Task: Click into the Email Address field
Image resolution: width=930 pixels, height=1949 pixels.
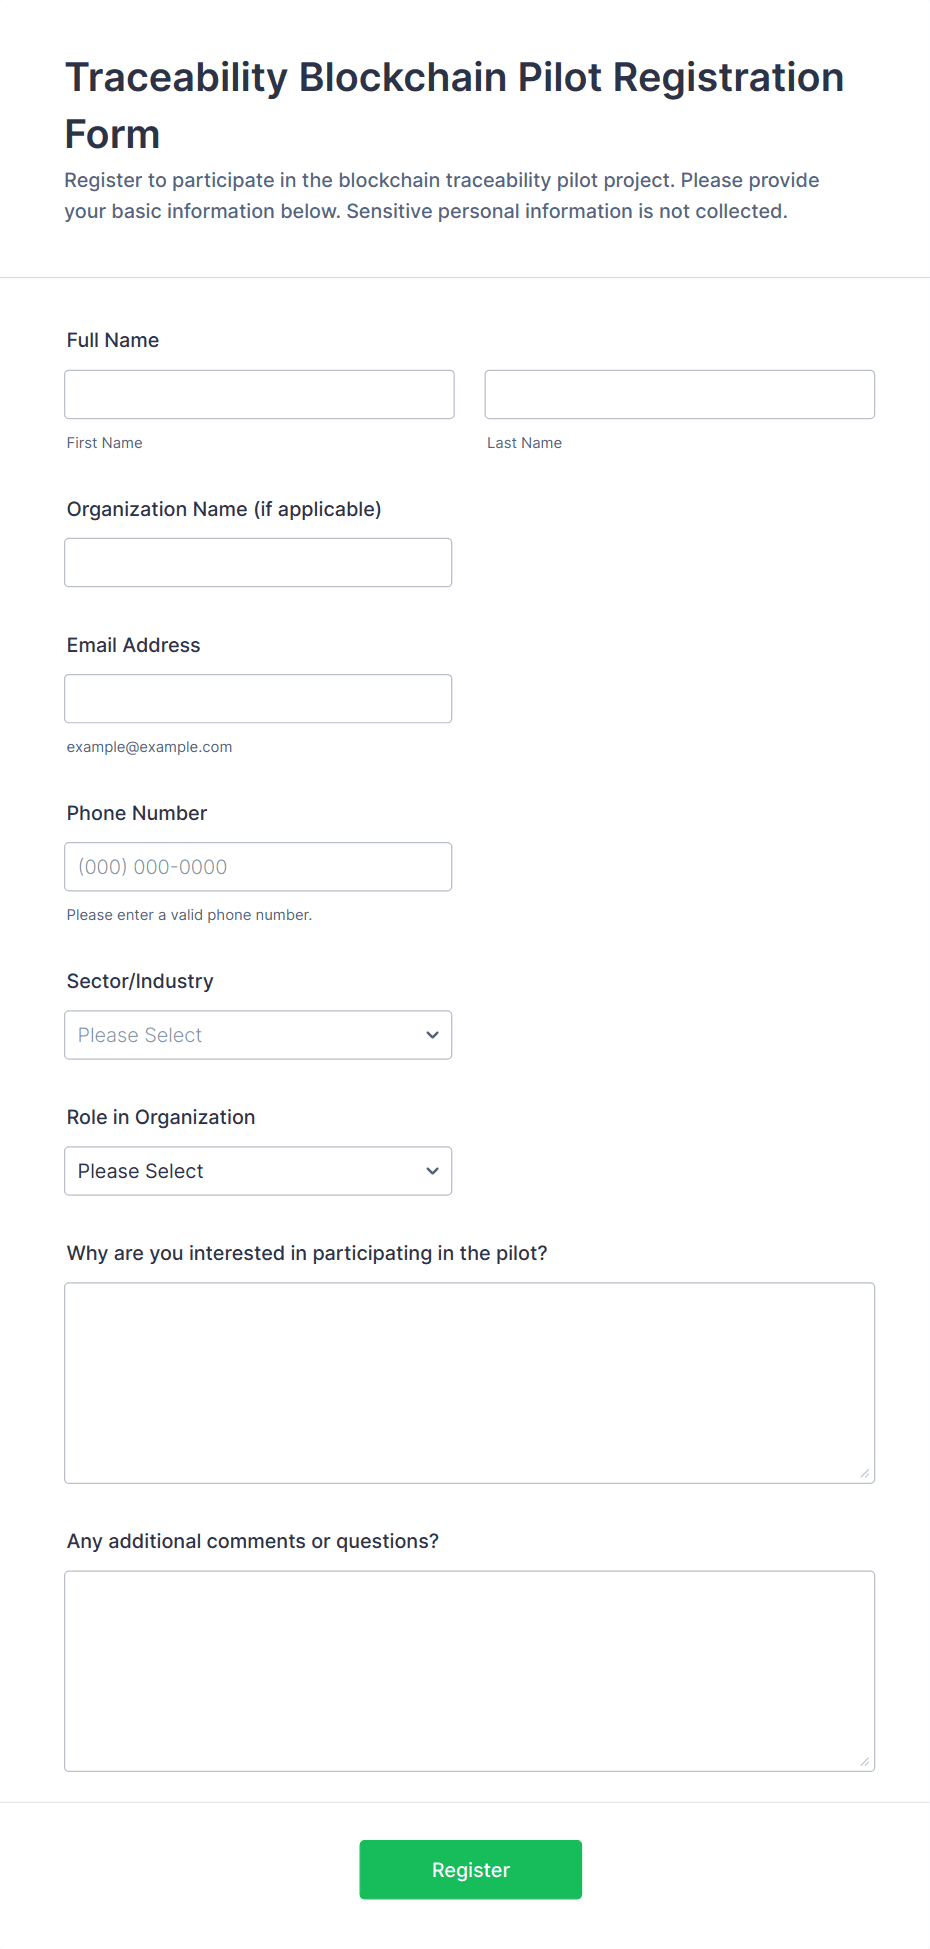Action: [258, 699]
